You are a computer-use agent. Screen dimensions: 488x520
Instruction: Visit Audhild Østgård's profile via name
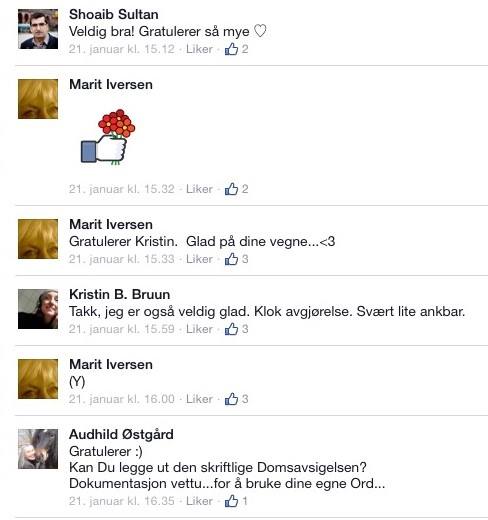(x=121, y=434)
